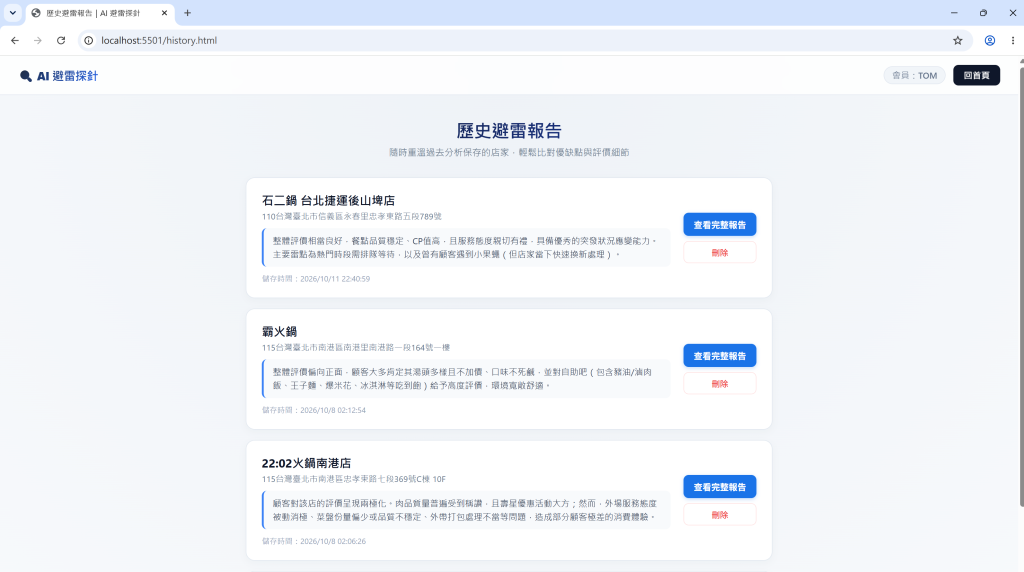Click the 霸火鍋 card title

point(280,332)
